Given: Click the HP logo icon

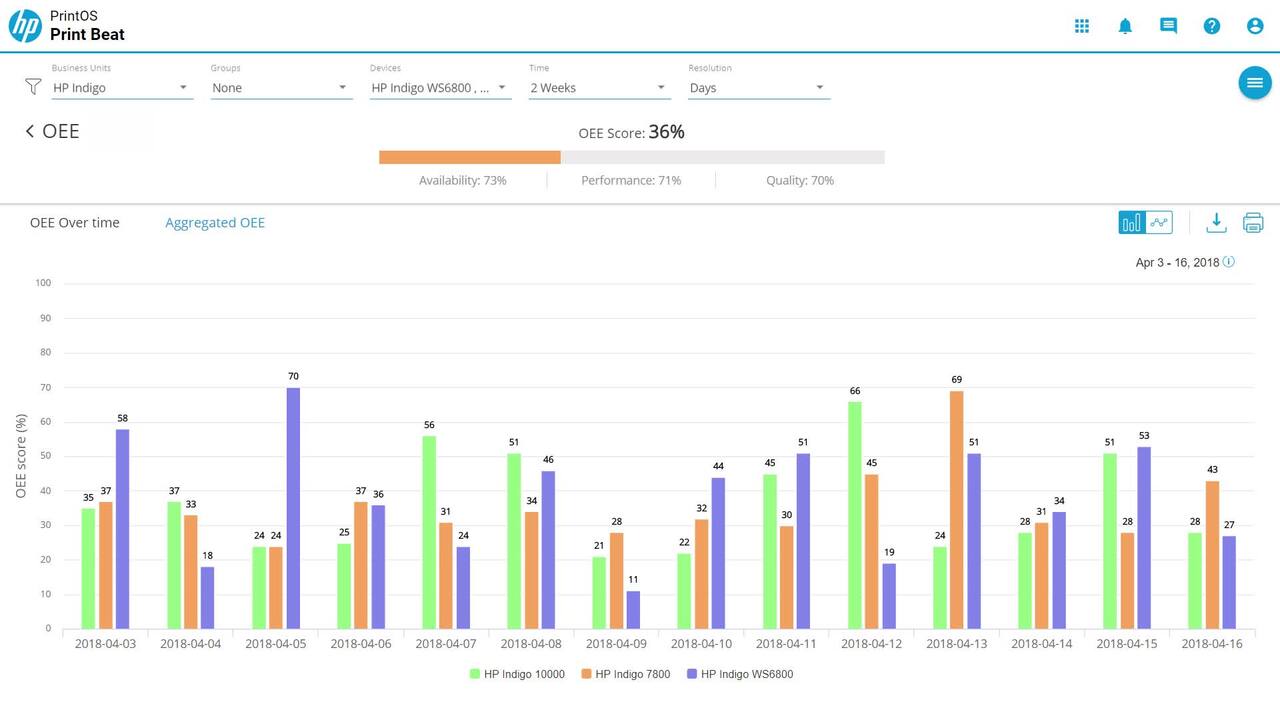Looking at the screenshot, I should [25, 26].
